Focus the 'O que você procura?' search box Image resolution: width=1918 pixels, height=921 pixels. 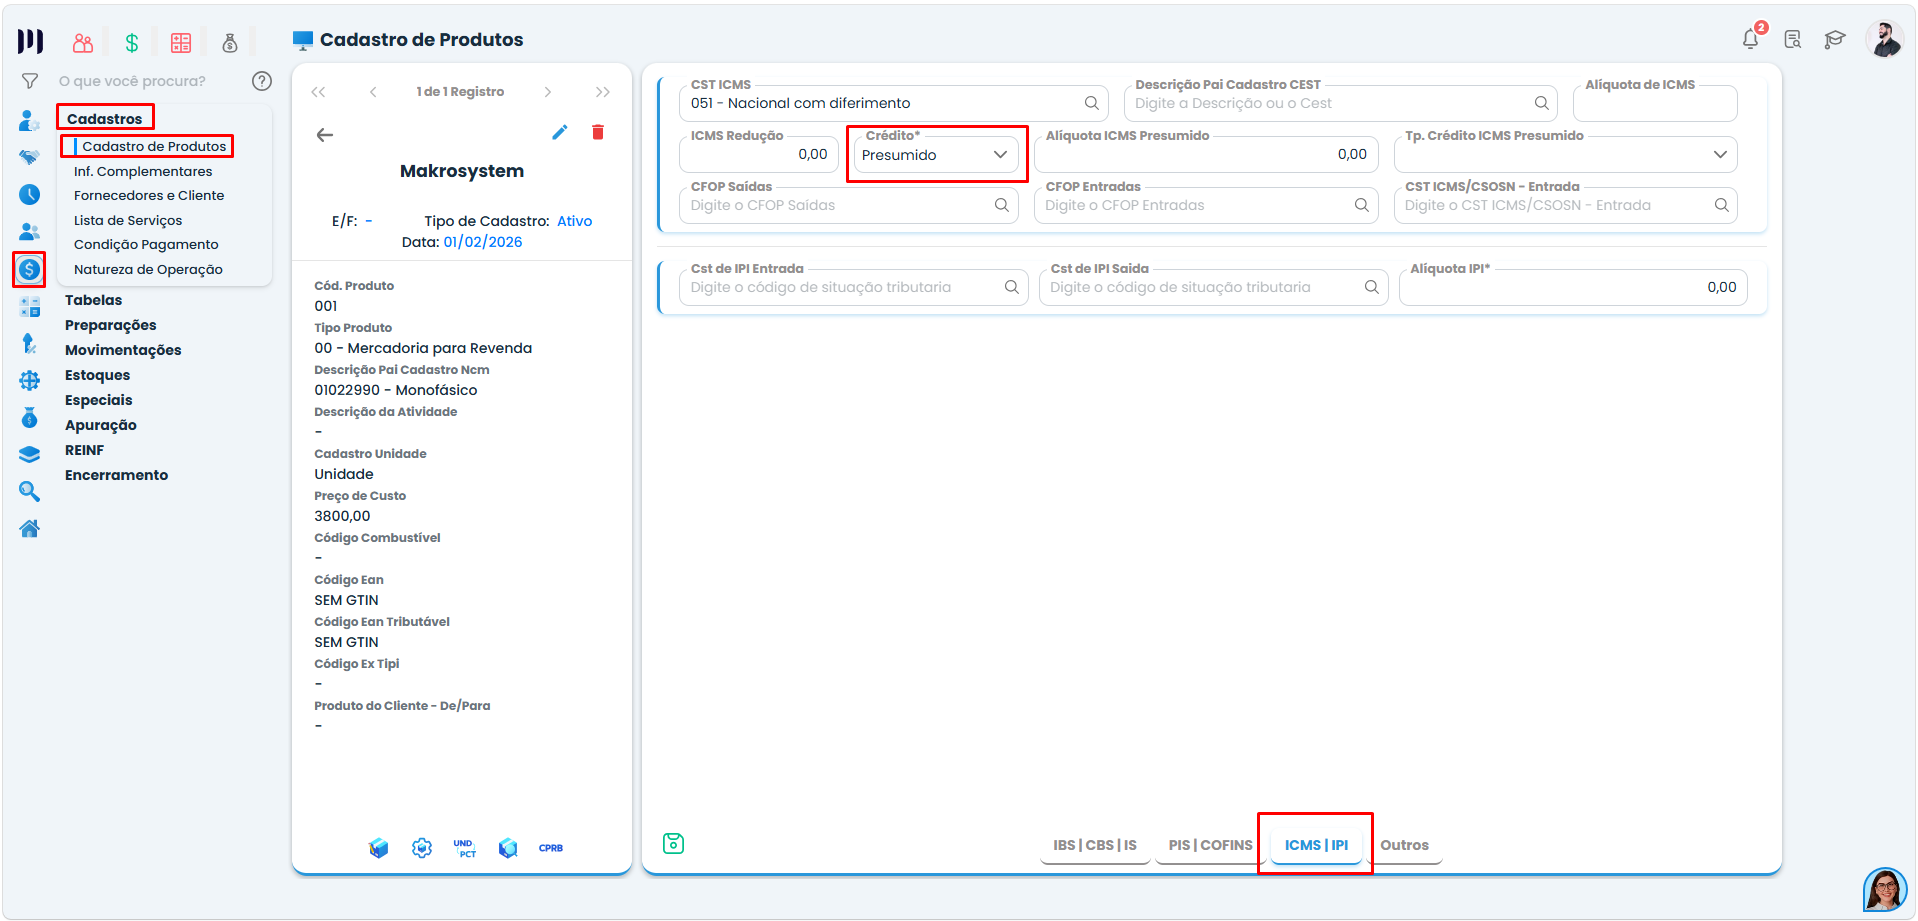[132, 81]
